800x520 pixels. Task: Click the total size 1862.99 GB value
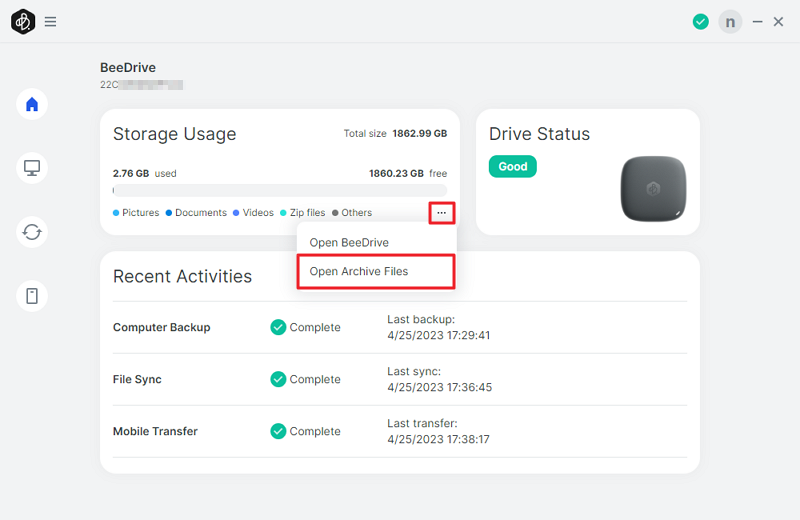[419, 134]
